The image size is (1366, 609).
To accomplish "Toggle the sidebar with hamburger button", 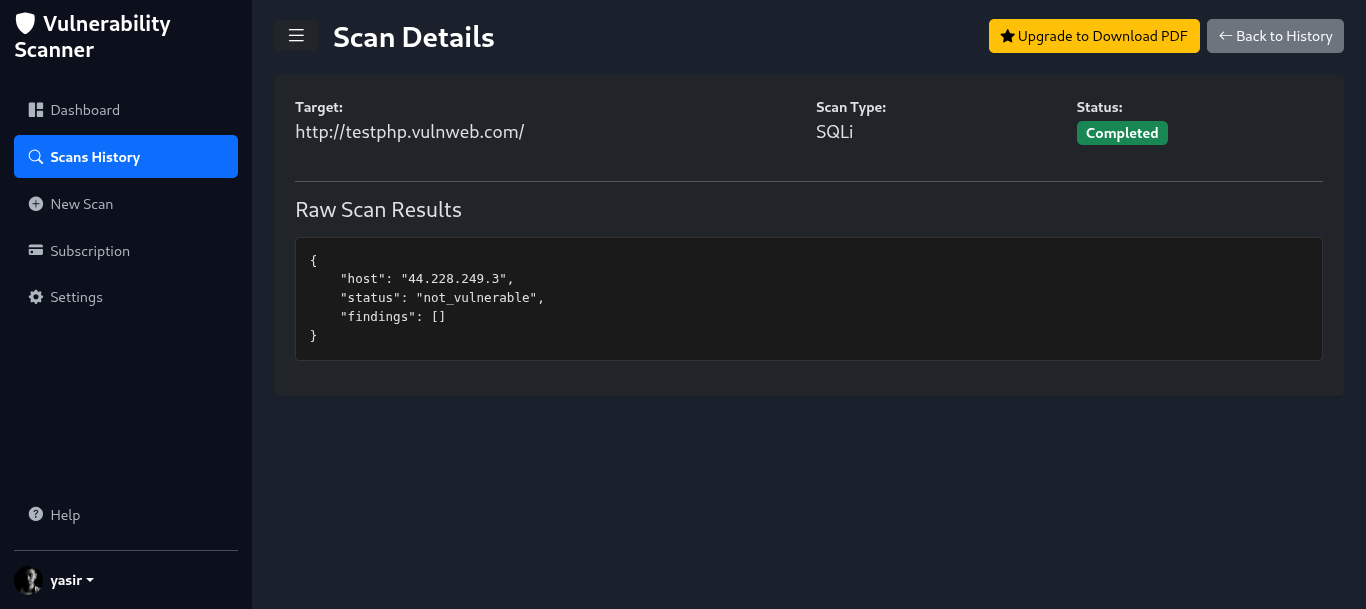I will click(296, 36).
